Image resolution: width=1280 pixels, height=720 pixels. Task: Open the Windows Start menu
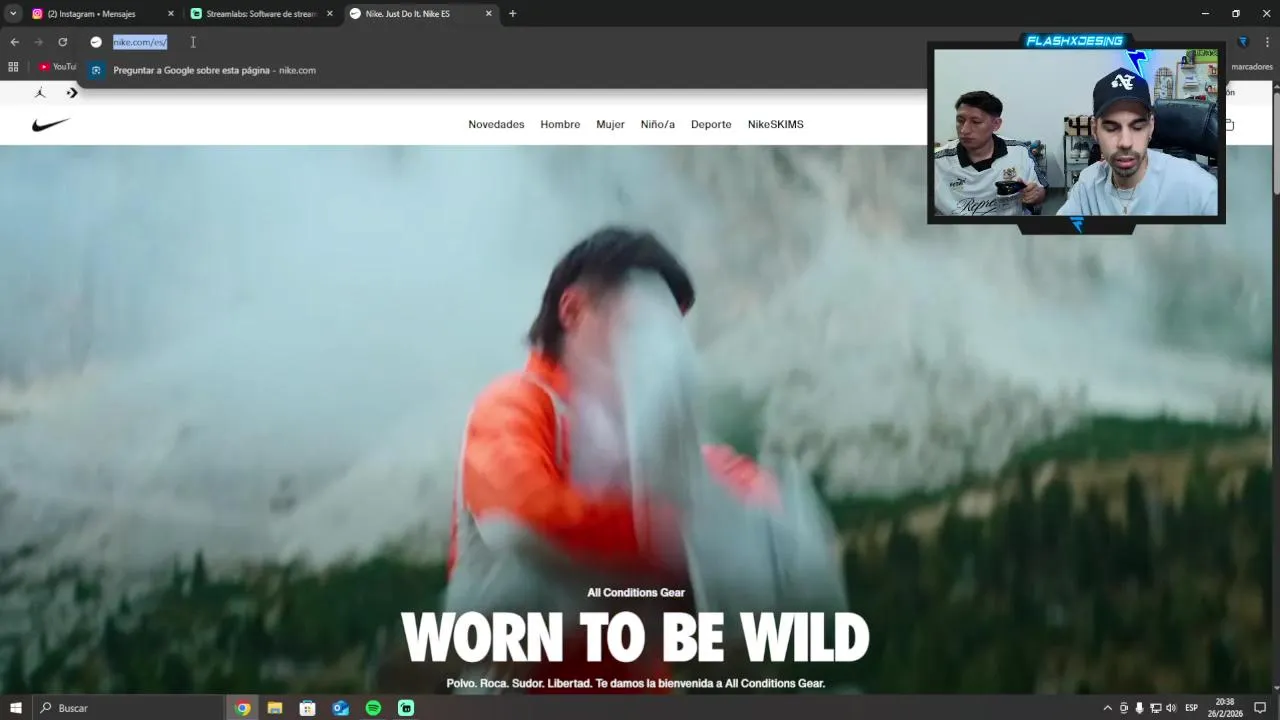coord(15,708)
